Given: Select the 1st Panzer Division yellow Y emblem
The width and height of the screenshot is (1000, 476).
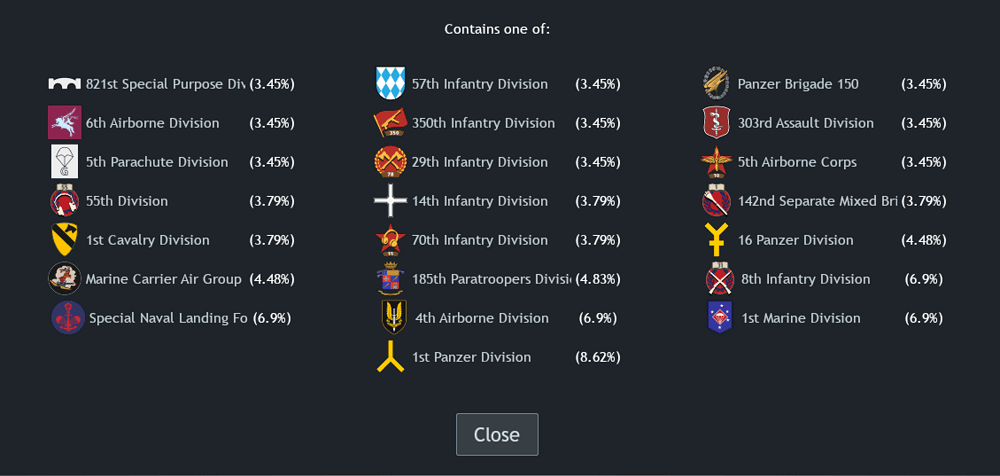Looking at the screenshot, I should pyautogui.click(x=390, y=357).
